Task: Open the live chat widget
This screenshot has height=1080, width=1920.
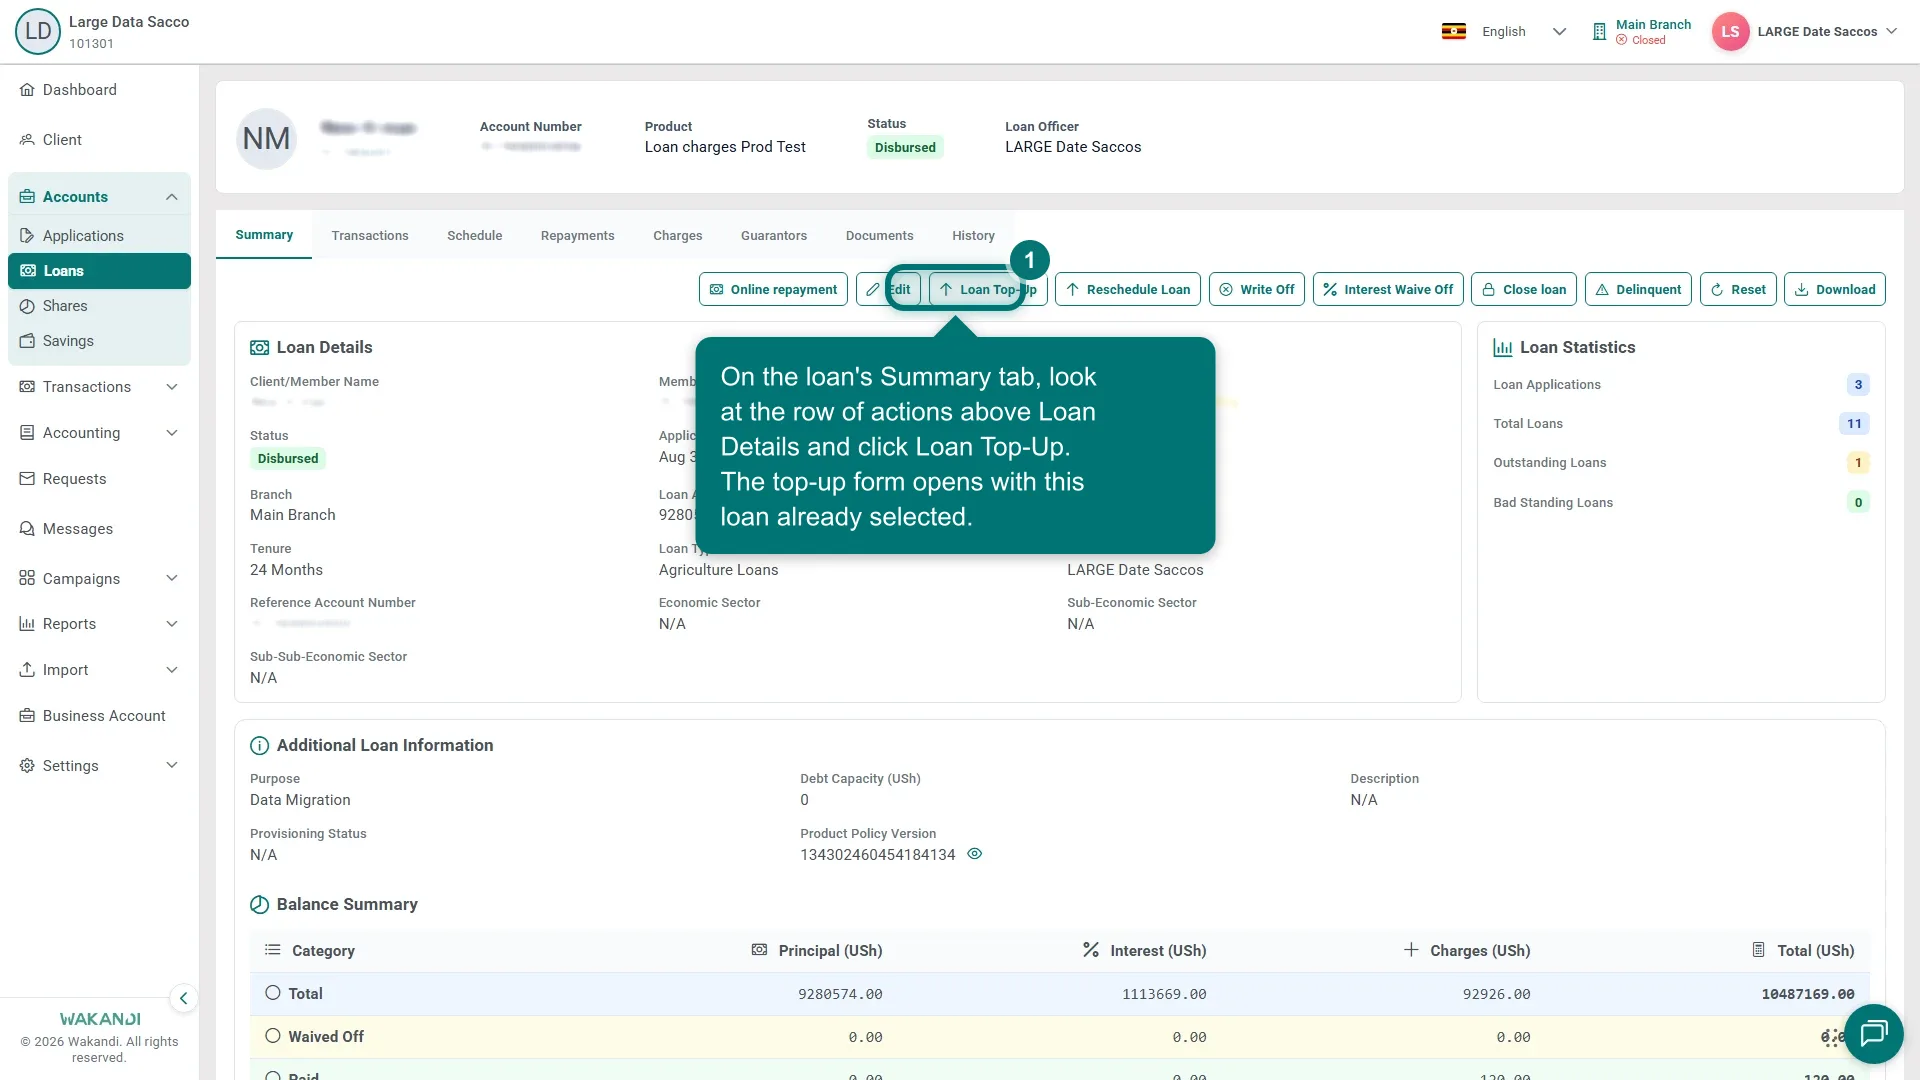Action: point(1873,1033)
